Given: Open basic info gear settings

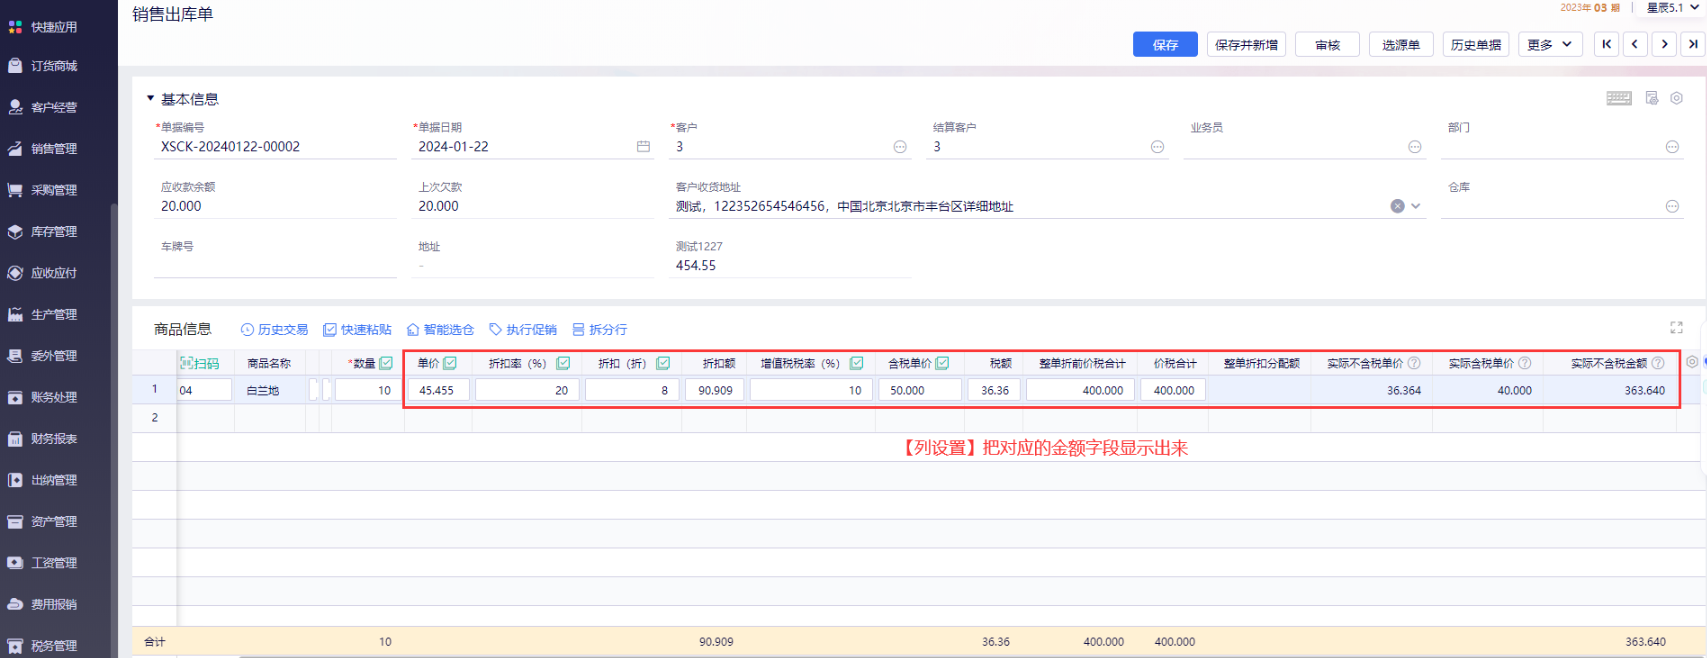Looking at the screenshot, I should pos(1677,98).
